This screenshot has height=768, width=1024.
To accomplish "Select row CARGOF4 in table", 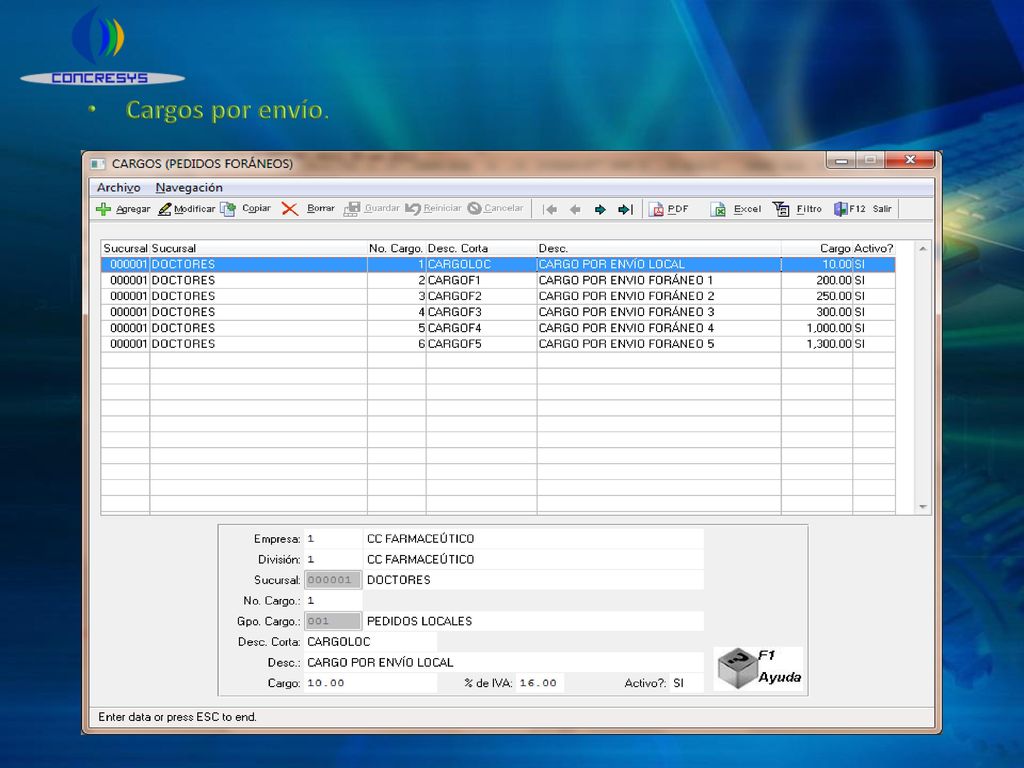I will pos(498,328).
